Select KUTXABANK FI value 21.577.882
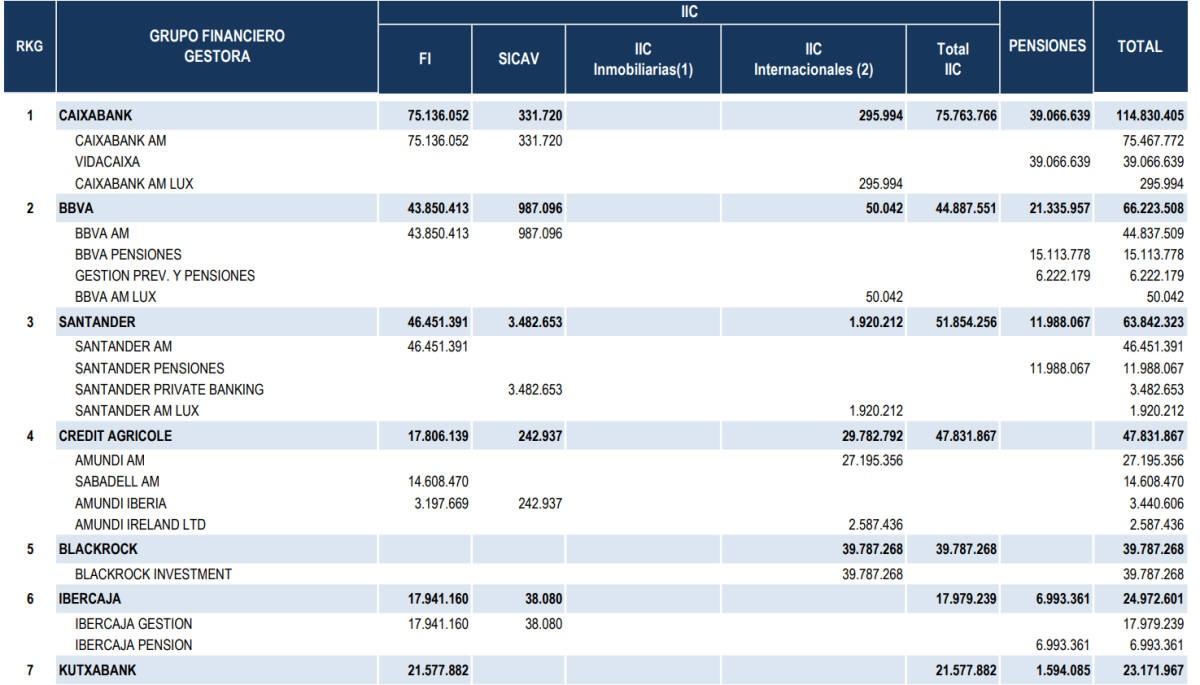Image resolution: width=1200 pixels, height=685 pixels. click(438, 671)
